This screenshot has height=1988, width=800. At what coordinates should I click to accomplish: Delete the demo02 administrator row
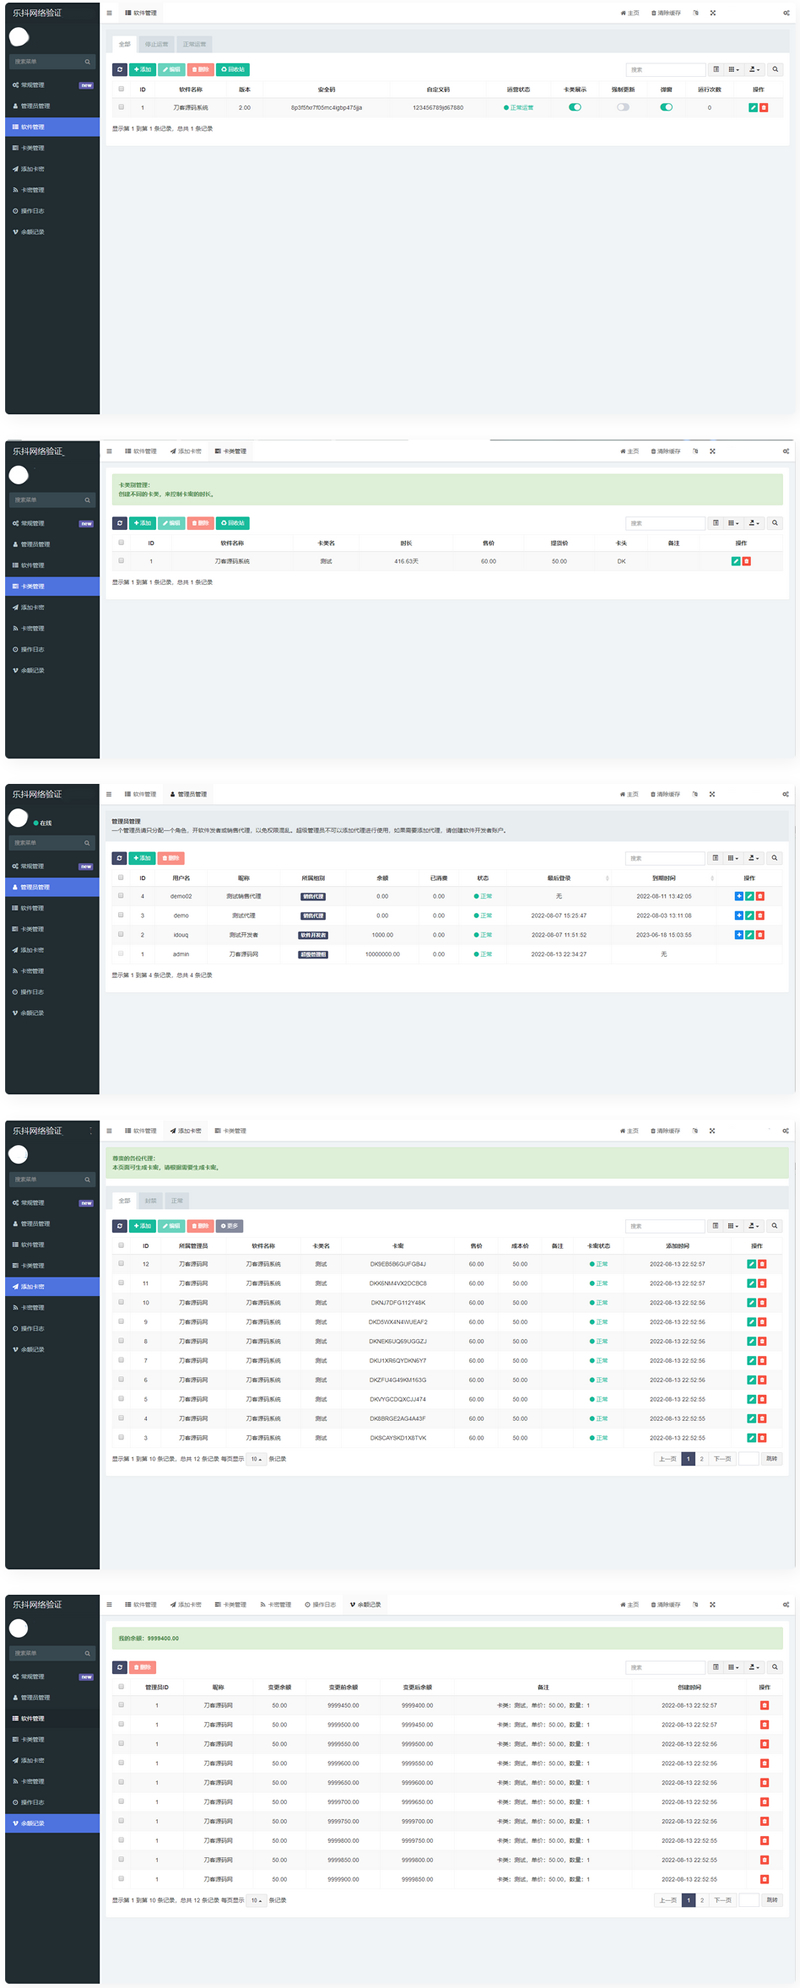pyautogui.click(x=760, y=896)
